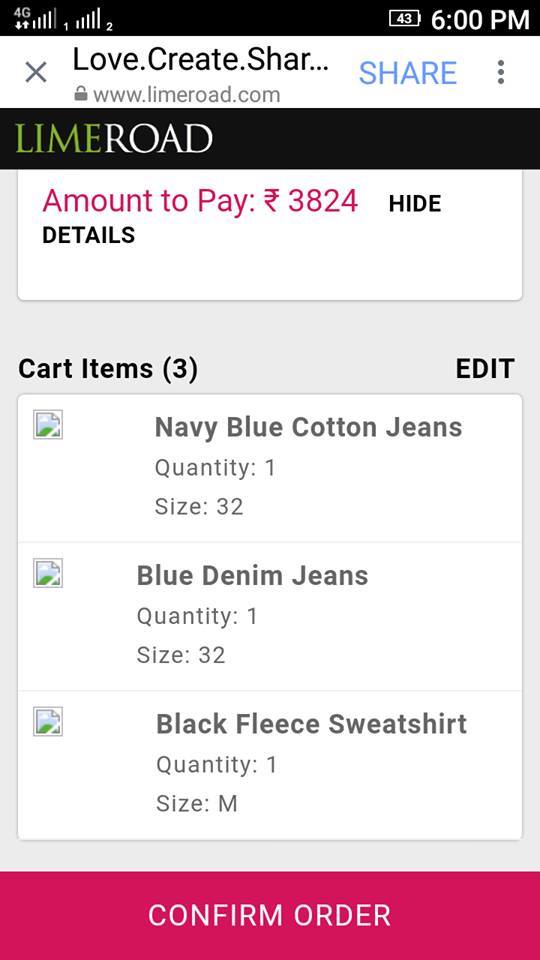
Task: Tap the Cart Items (3) heading
Action: click(x=108, y=369)
